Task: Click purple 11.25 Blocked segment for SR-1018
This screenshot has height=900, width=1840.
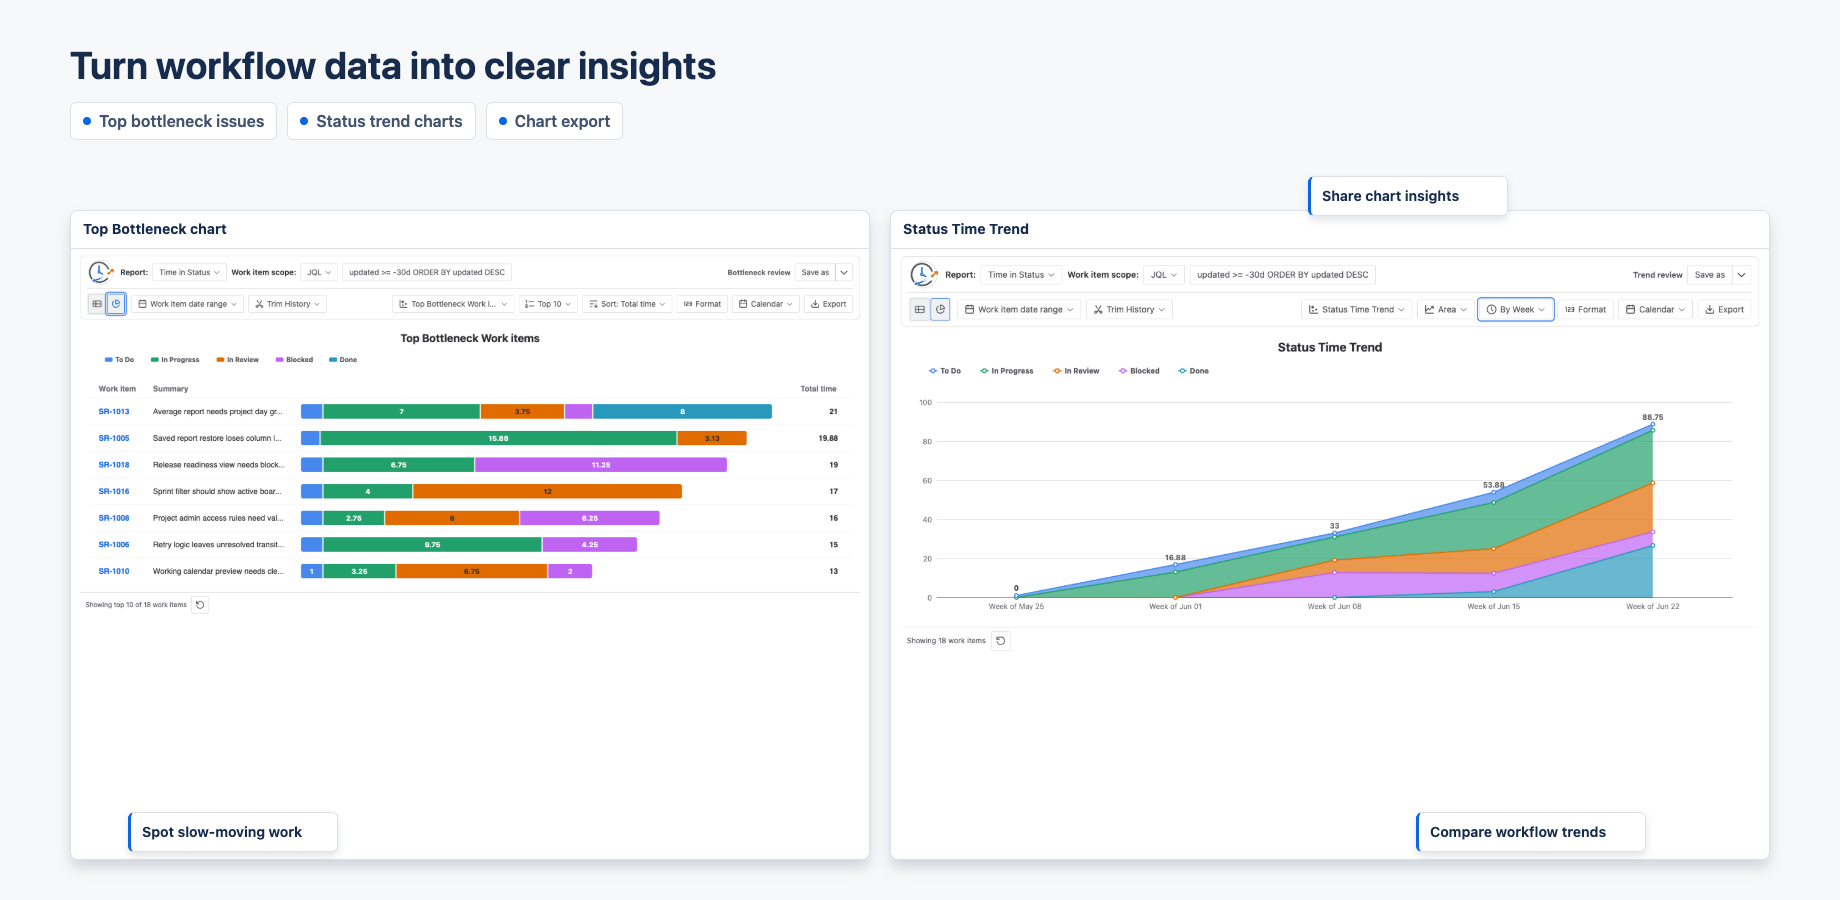Action: (x=600, y=465)
